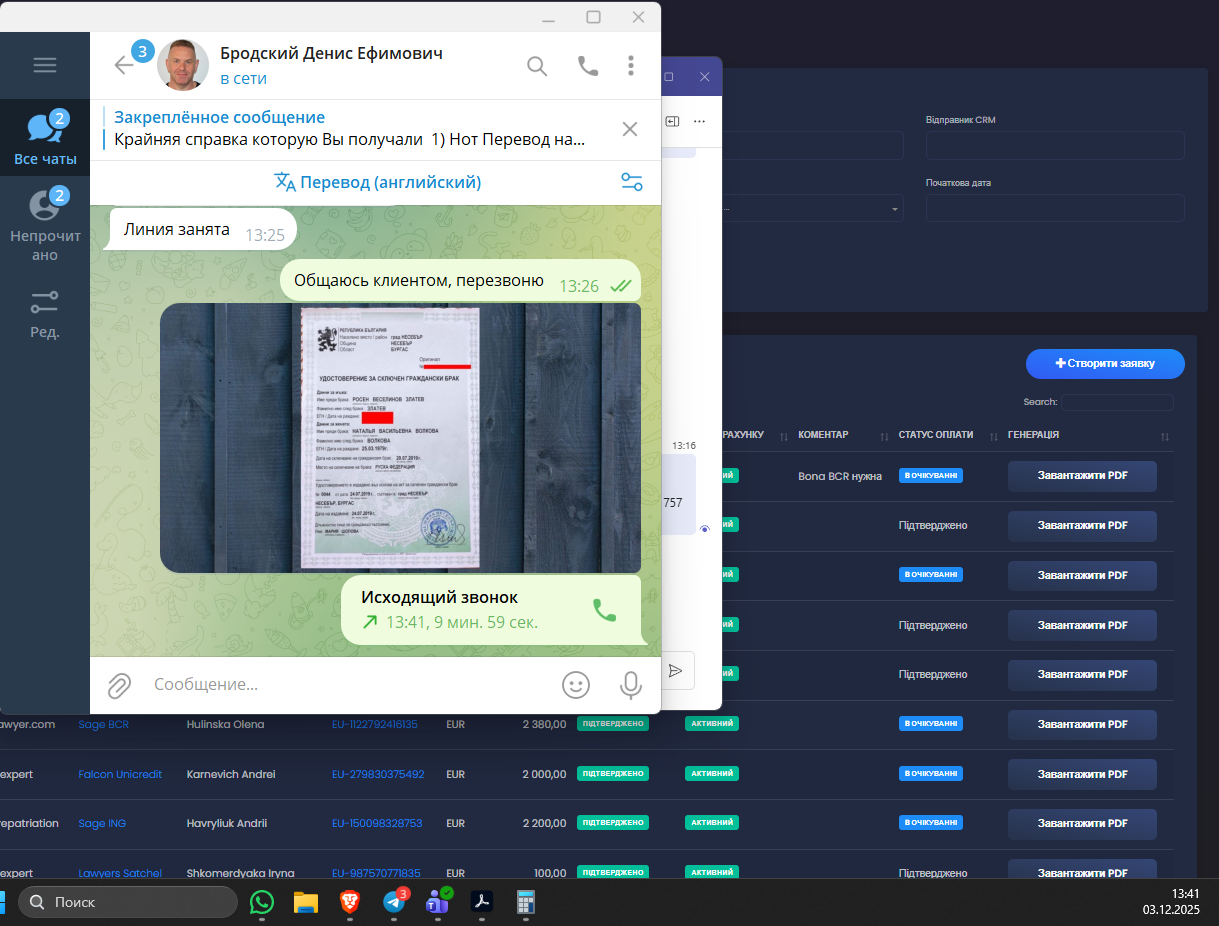The height and width of the screenshot is (926, 1219).
Task: Open account link EU-1122792416135
Action: [x=375, y=724]
